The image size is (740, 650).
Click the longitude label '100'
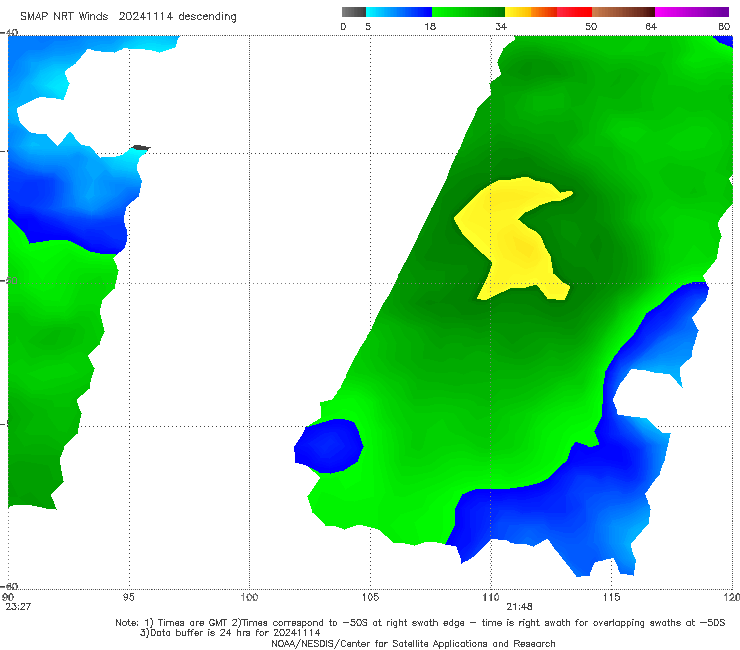(249, 597)
